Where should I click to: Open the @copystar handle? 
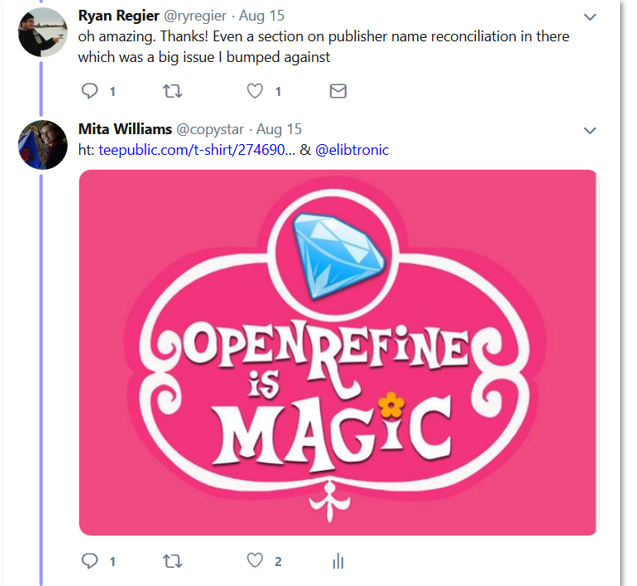(x=210, y=129)
